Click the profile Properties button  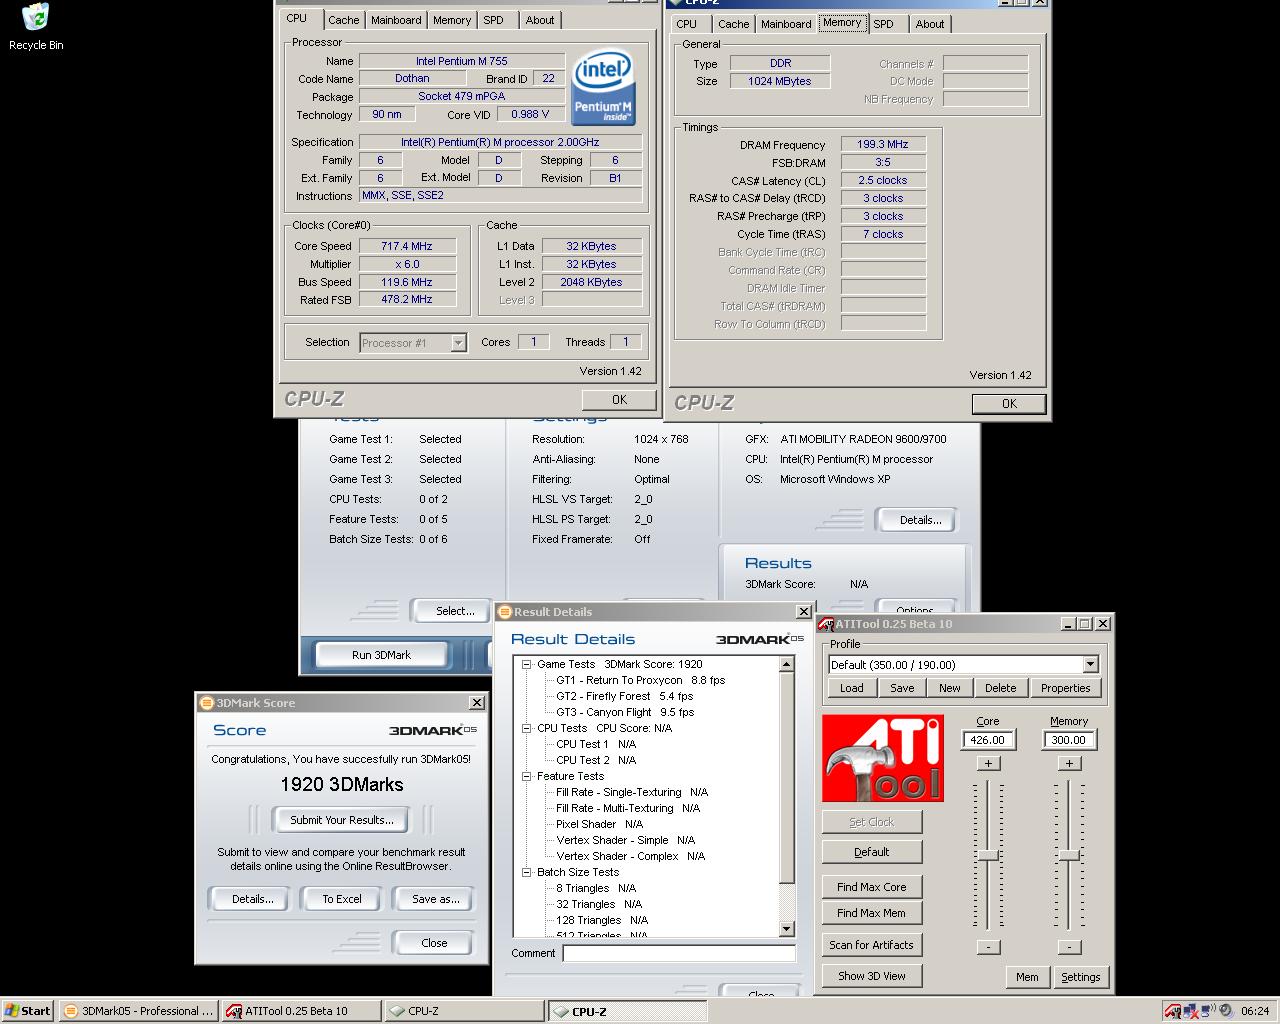1065,688
